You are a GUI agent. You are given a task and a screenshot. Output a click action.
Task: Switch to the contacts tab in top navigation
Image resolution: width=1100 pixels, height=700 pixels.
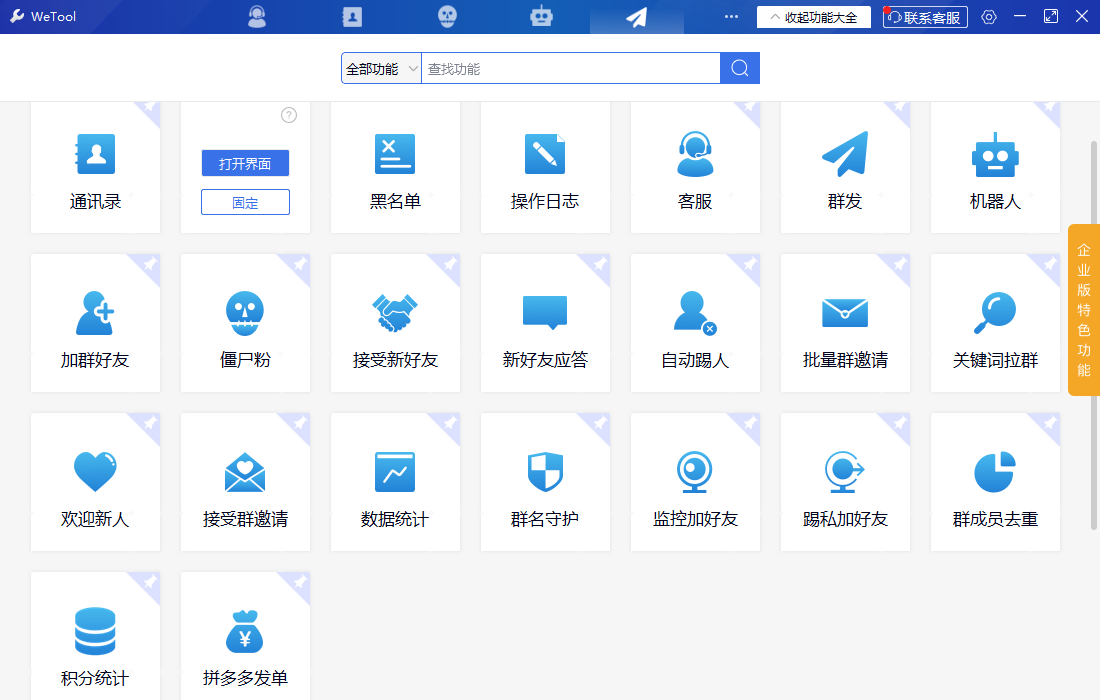click(351, 16)
